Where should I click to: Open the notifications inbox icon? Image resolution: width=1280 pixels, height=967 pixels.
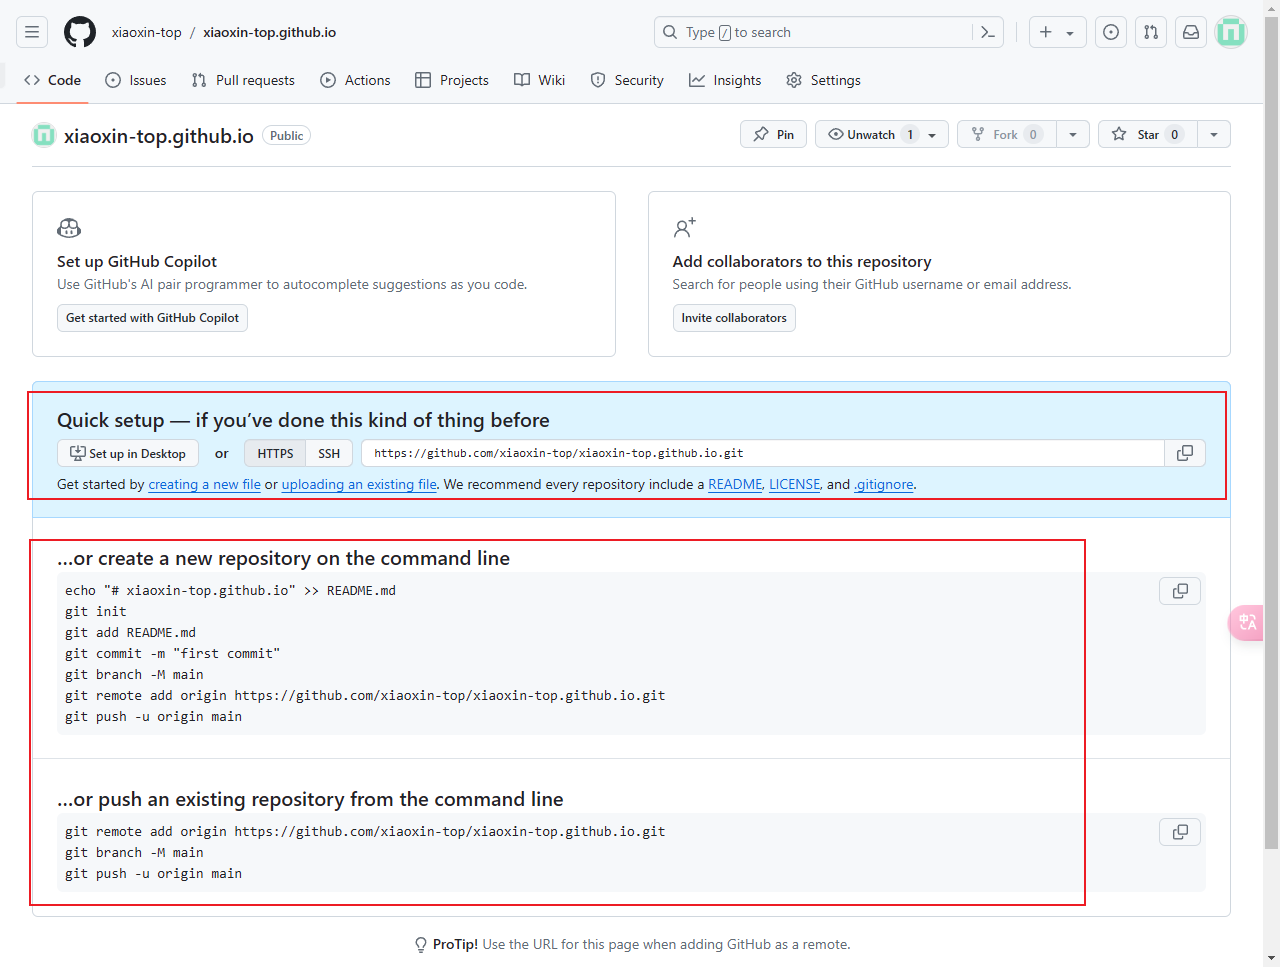click(x=1191, y=32)
